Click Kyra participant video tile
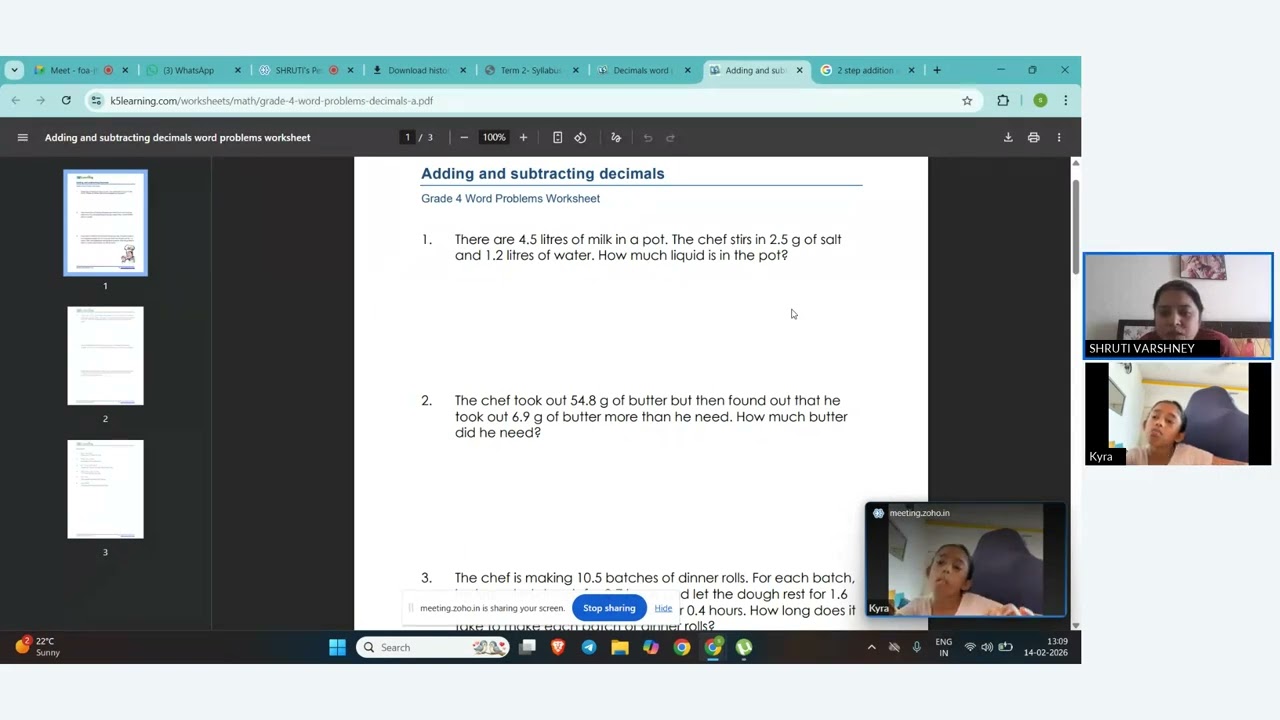Viewport: 1280px width, 720px height. pos(1178,414)
